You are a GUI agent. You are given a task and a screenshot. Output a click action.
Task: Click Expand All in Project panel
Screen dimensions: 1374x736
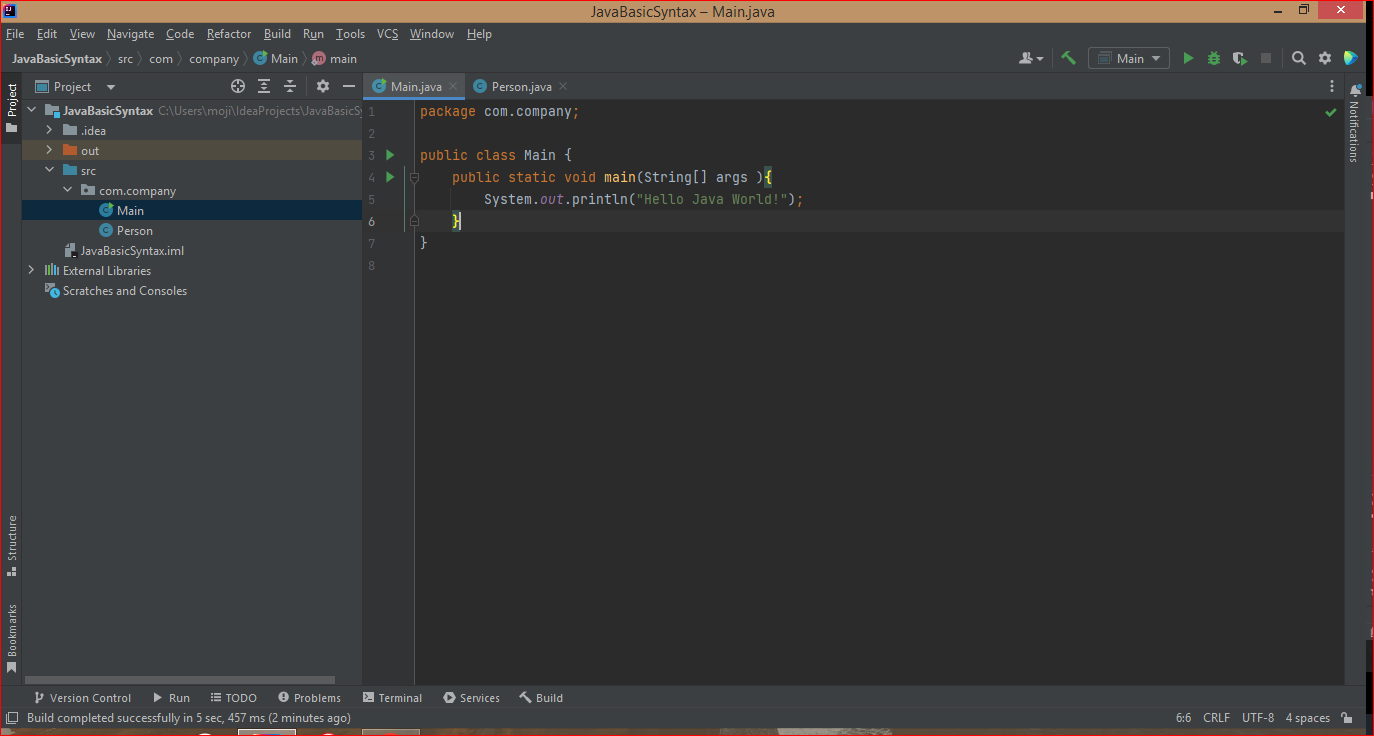pos(264,86)
